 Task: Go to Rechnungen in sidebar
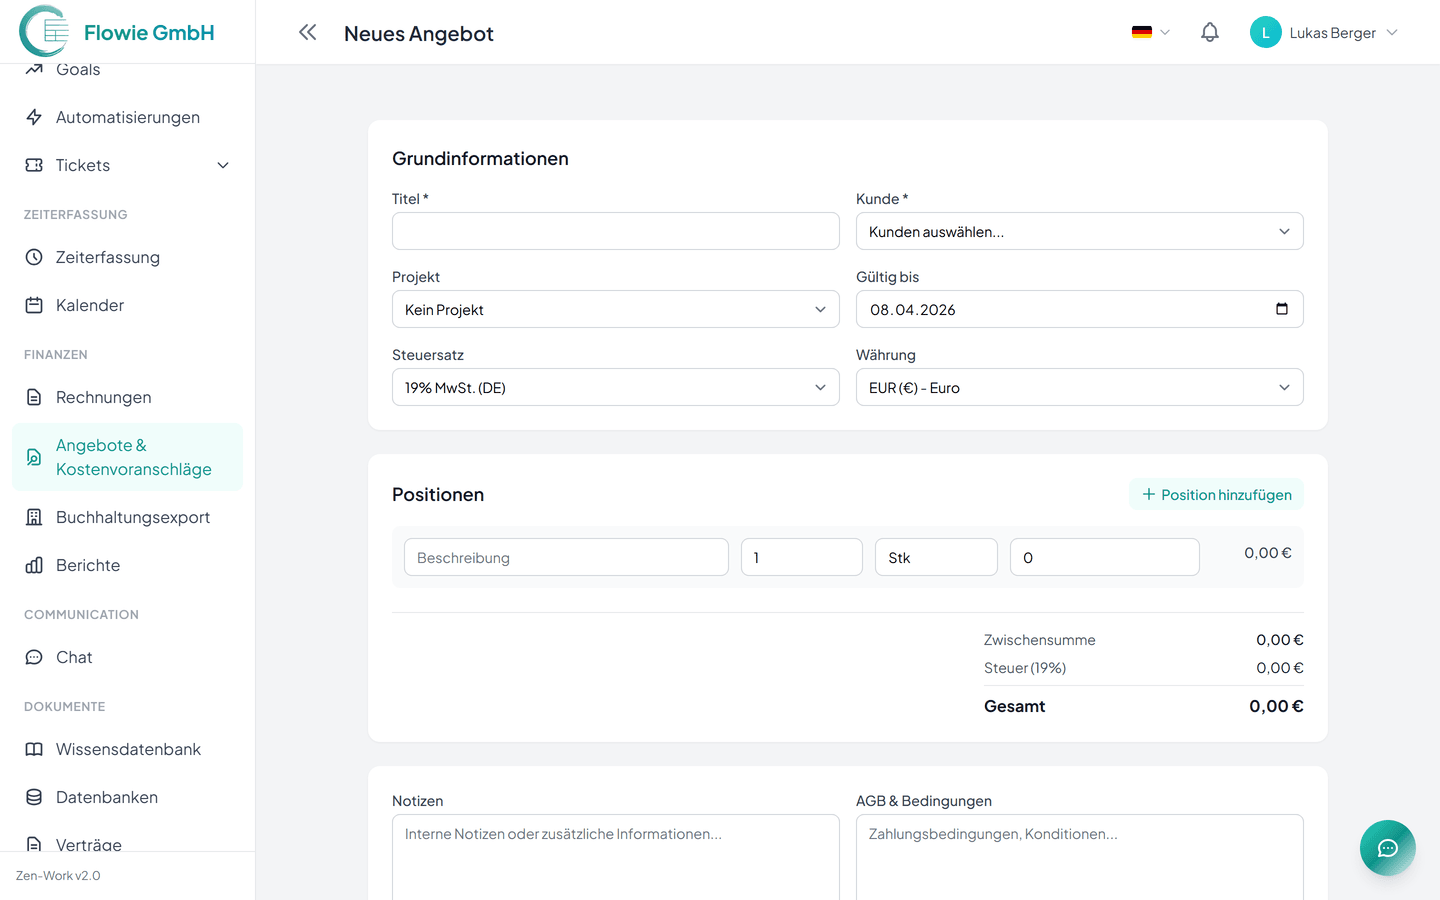(104, 398)
